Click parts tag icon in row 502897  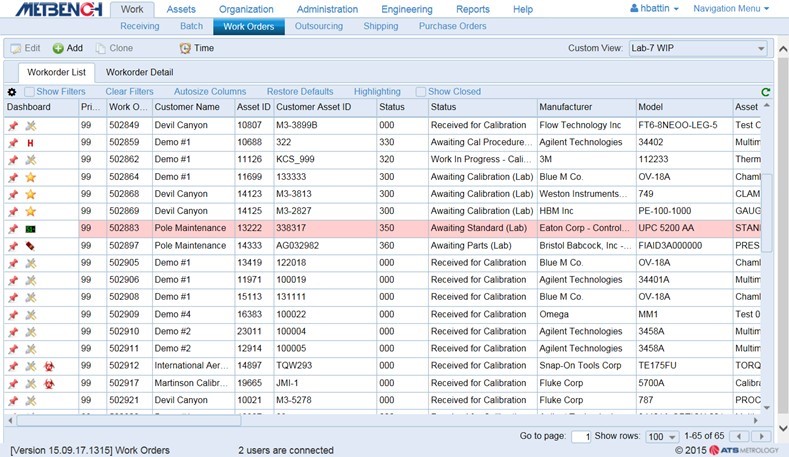[30, 246]
